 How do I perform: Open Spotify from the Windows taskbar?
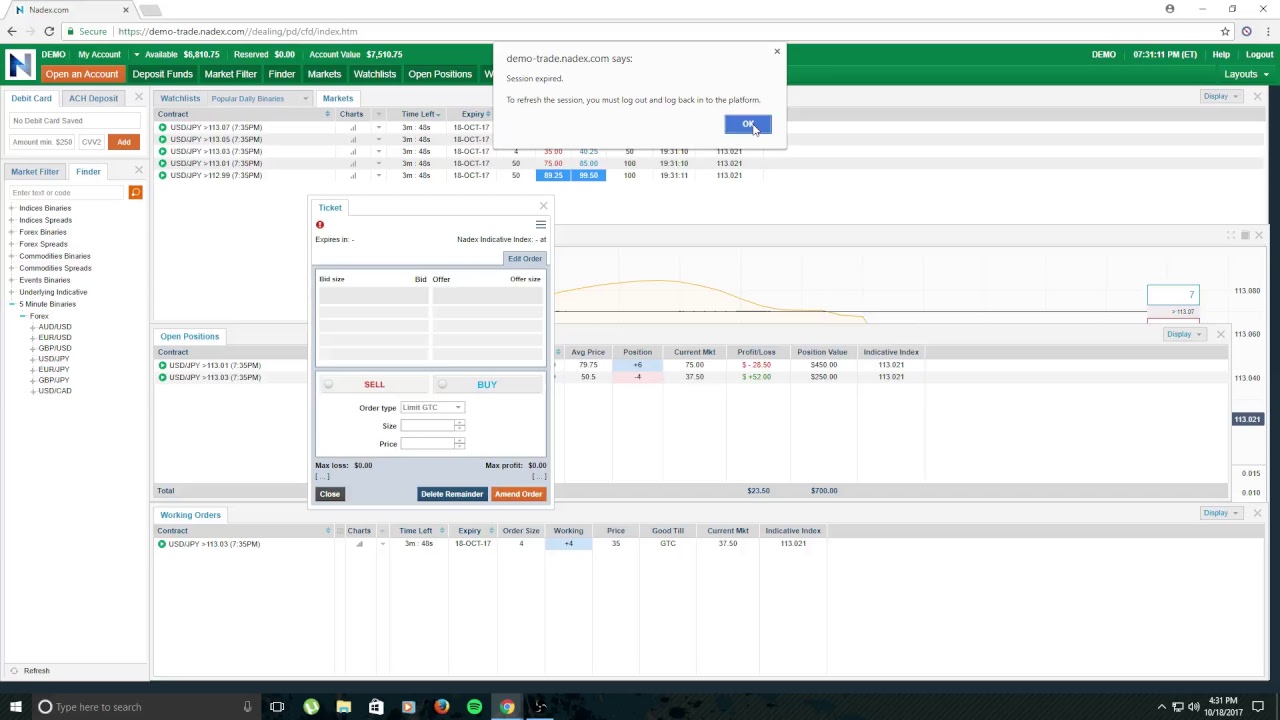pos(474,707)
